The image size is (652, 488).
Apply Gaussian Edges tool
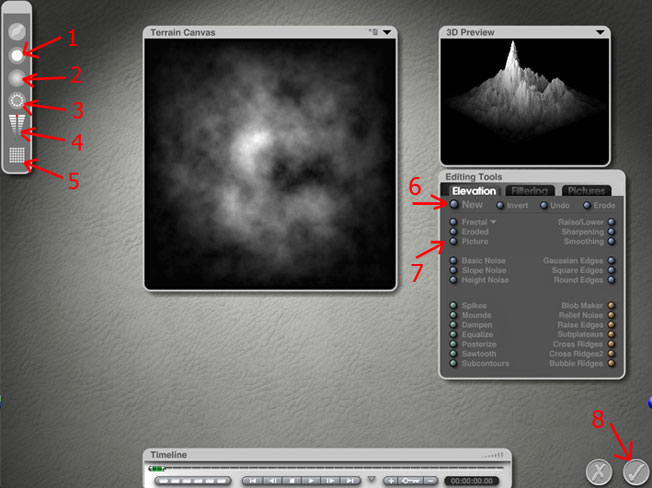[x=612, y=261]
